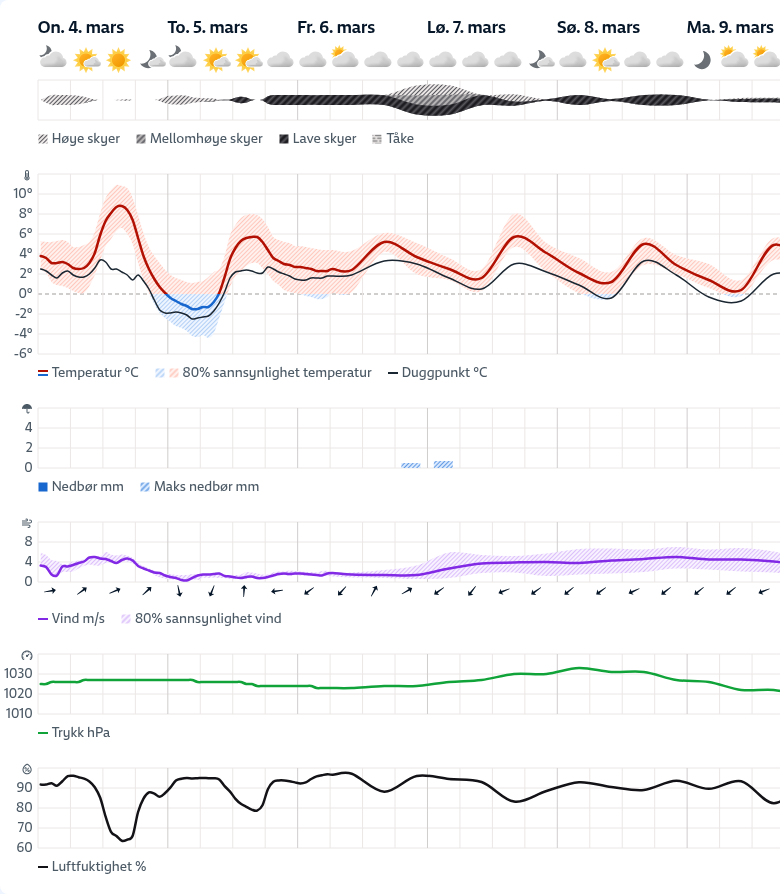This screenshot has width=780, height=894.
Task: Click the crescent moon icon under Ma. 9. mars
Action: tap(703, 61)
